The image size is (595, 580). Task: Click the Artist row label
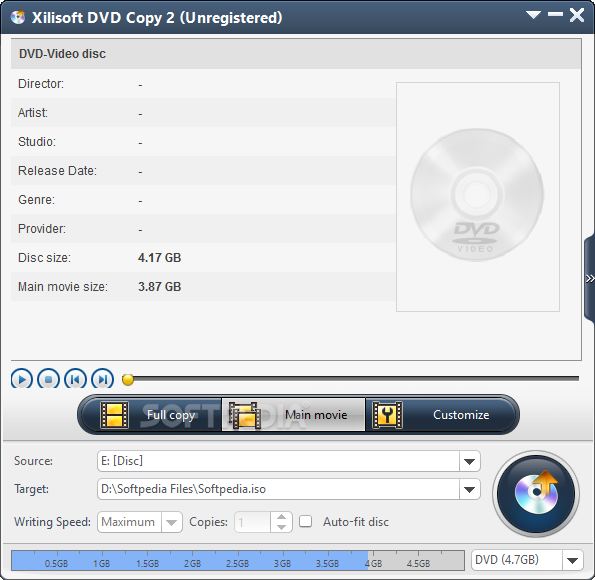[33, 113]
